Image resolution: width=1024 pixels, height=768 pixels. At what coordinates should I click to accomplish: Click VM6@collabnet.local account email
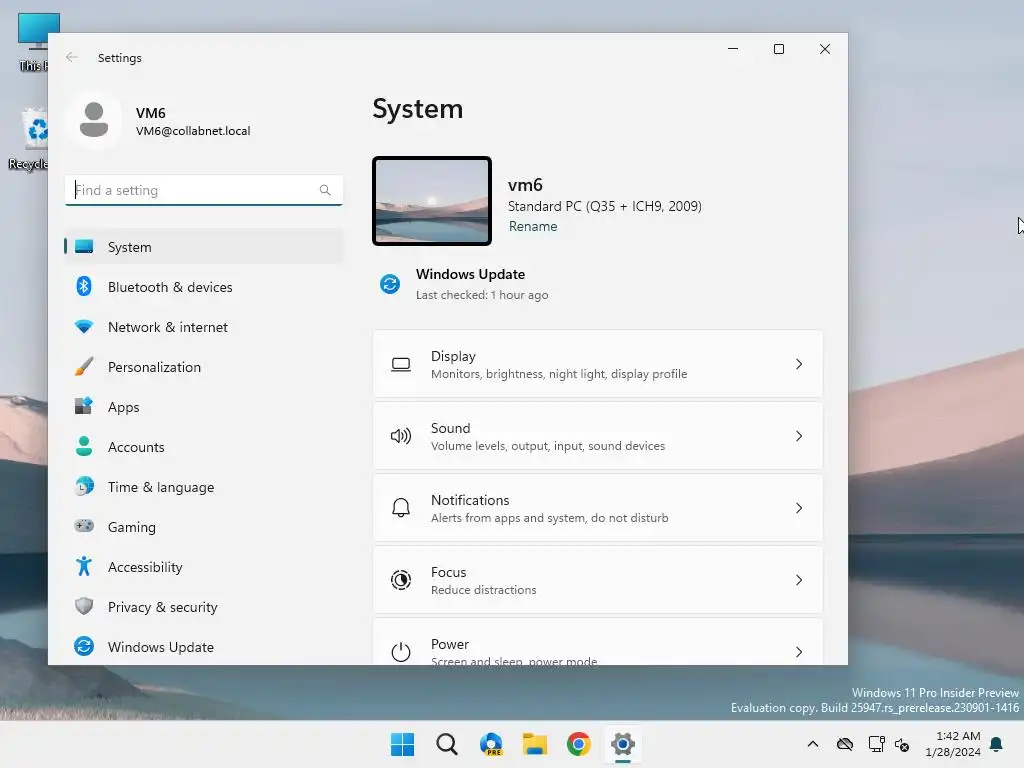pos(193,131)
